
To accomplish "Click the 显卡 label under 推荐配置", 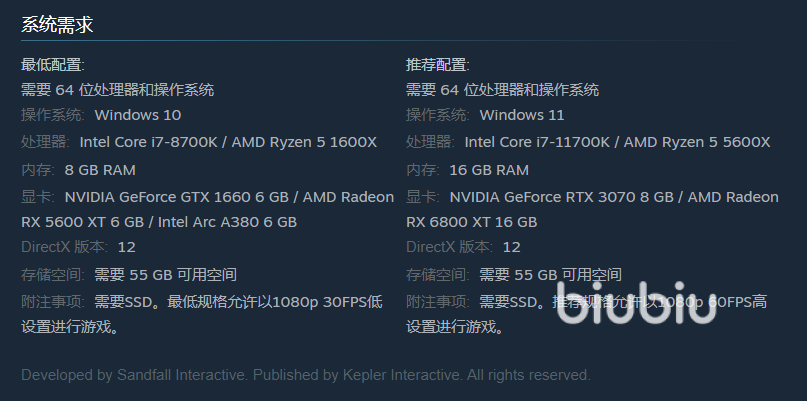I will [x=423, y=197].
